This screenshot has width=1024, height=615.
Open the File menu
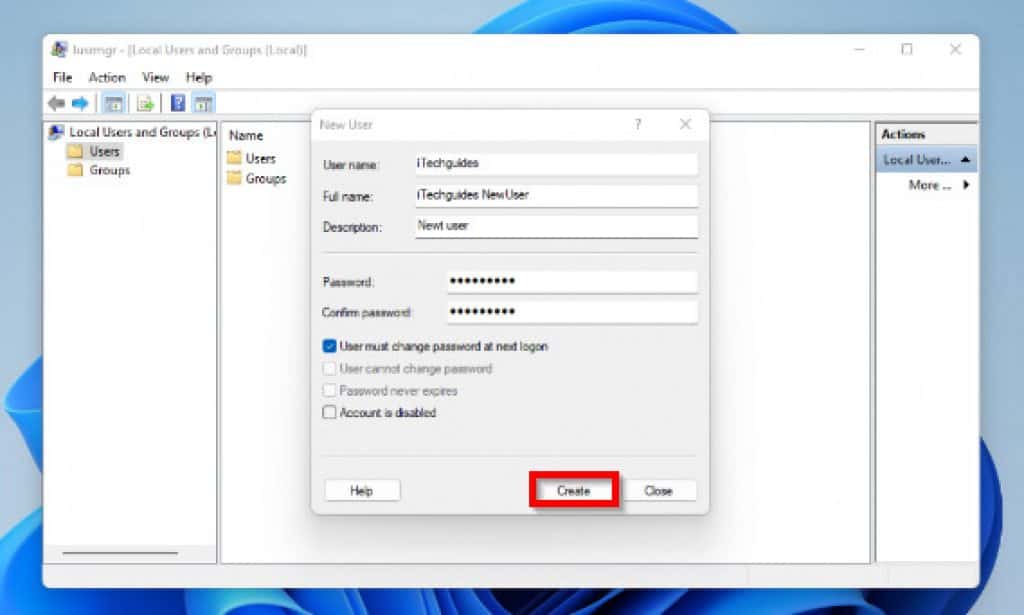click(63, 78)
